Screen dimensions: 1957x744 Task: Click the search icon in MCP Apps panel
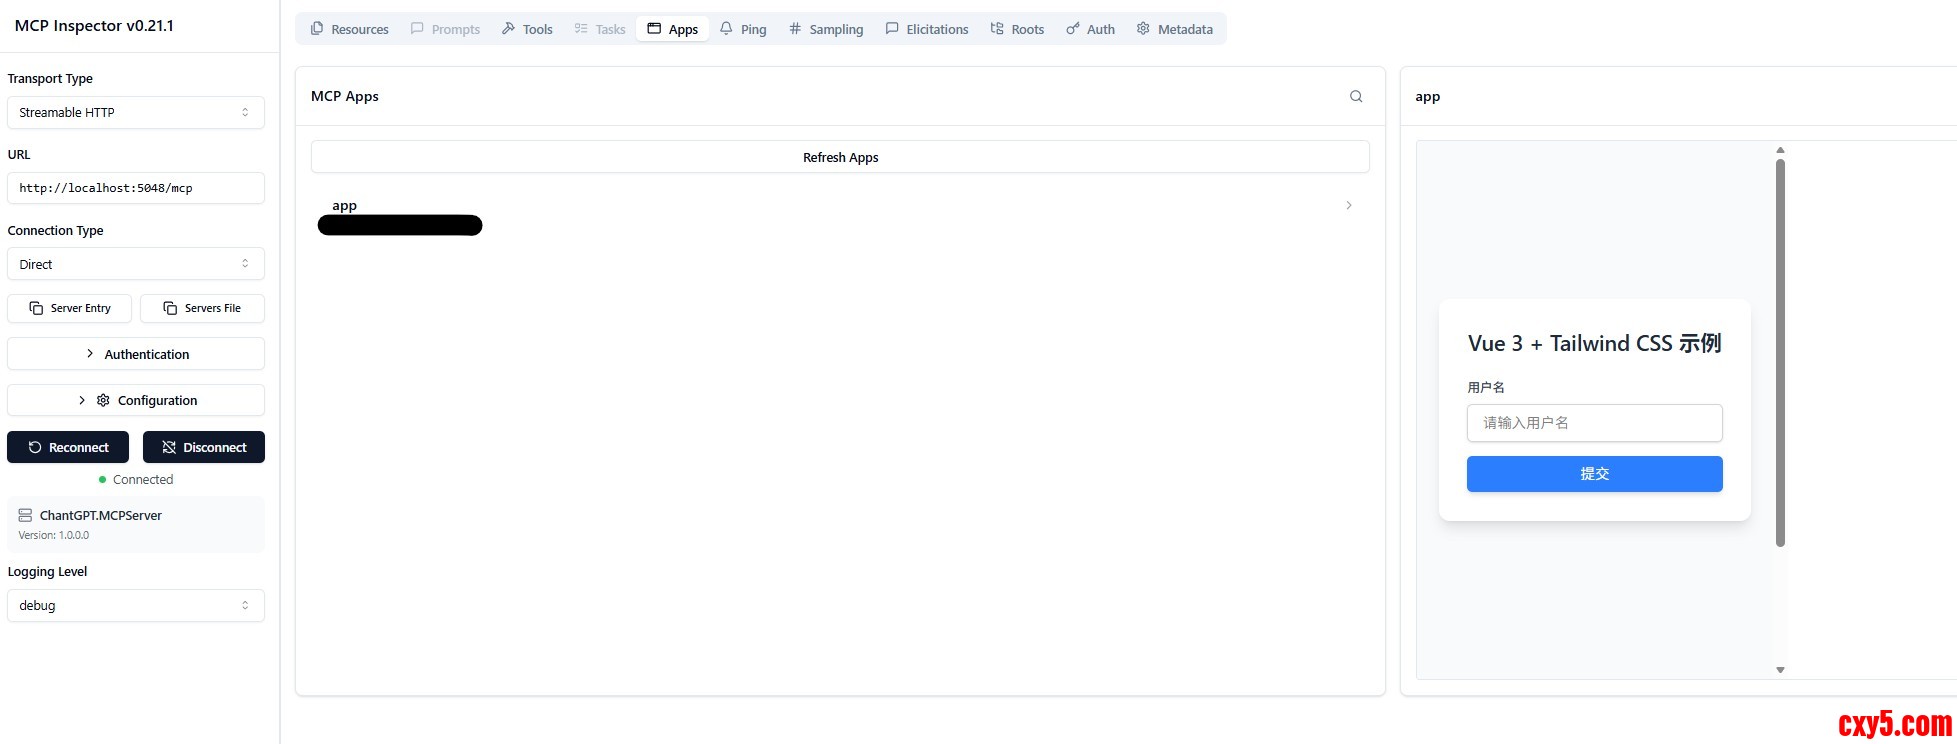(1356, 97)
